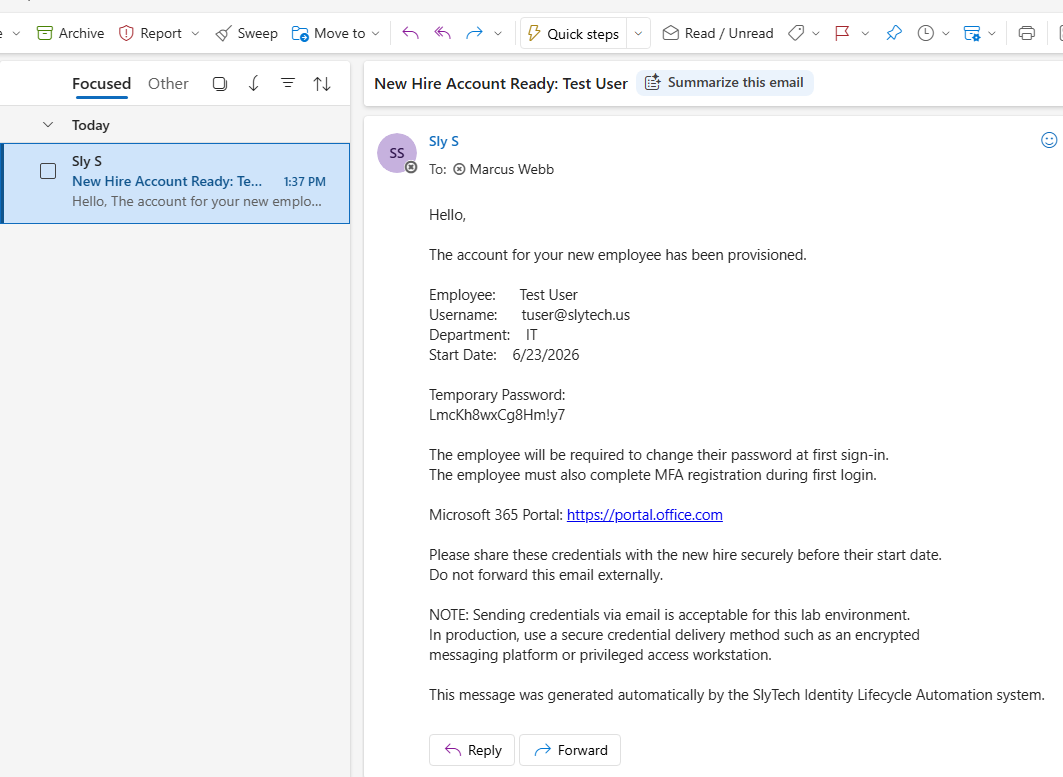Print the email using the printer icon
Screen dimensions: 1063x777
pos(1026,33)
